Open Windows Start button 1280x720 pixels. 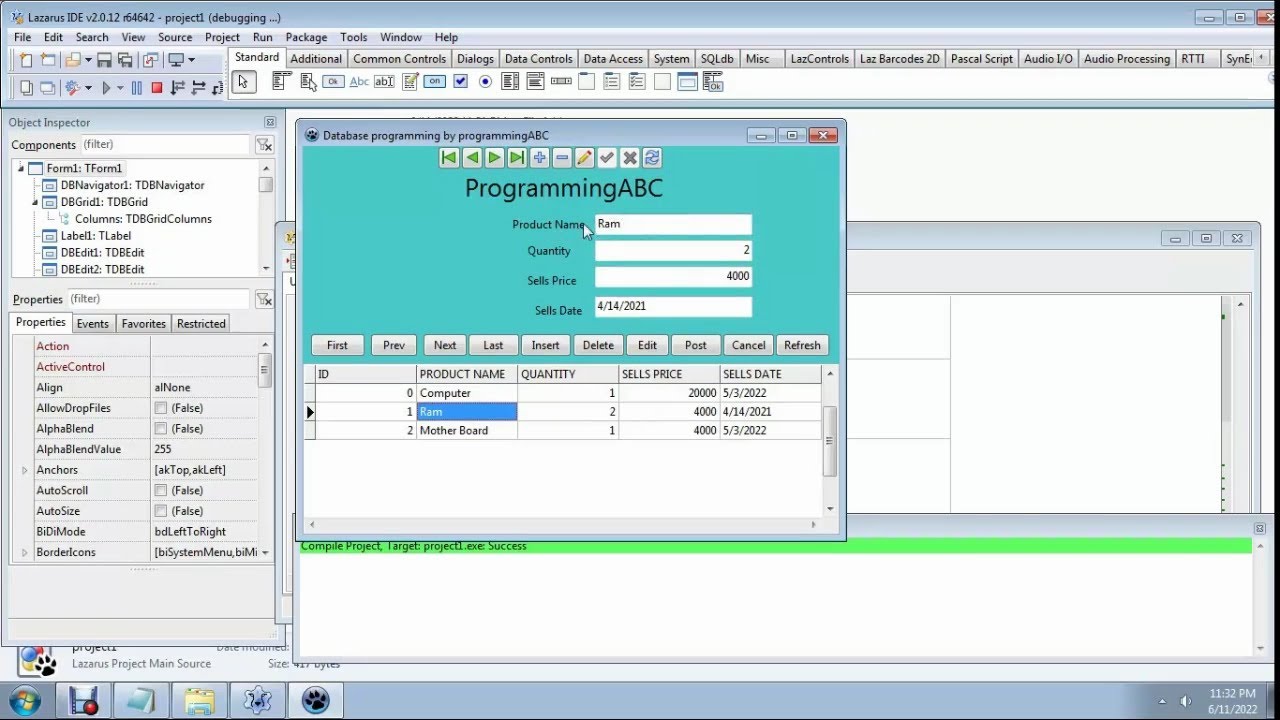(x=23, y=699)
